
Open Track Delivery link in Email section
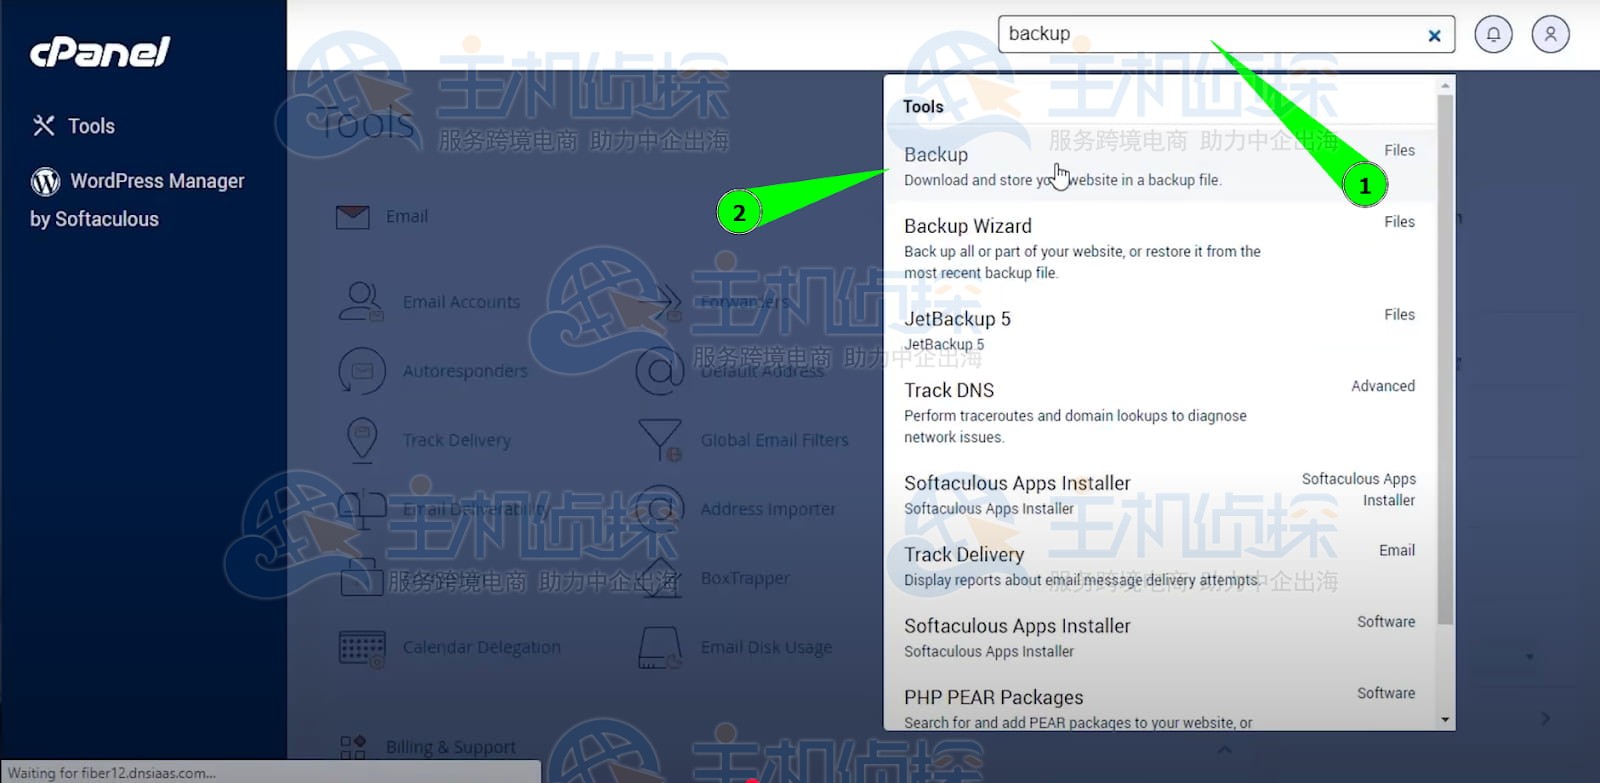click(456, 440)
